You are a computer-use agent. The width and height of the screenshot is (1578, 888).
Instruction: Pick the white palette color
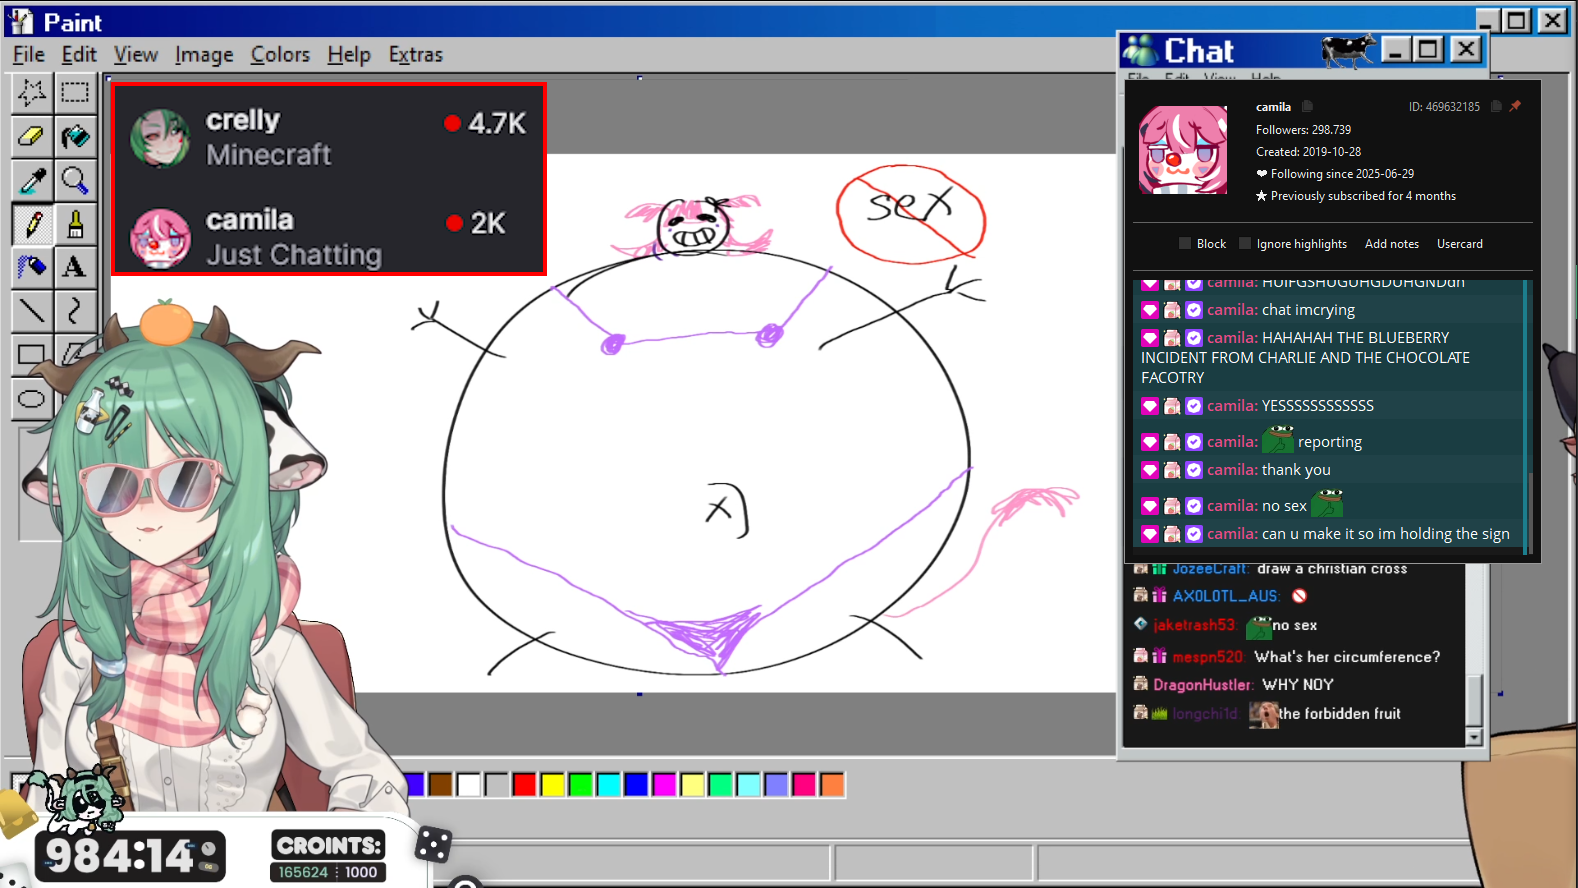(469, 785)
